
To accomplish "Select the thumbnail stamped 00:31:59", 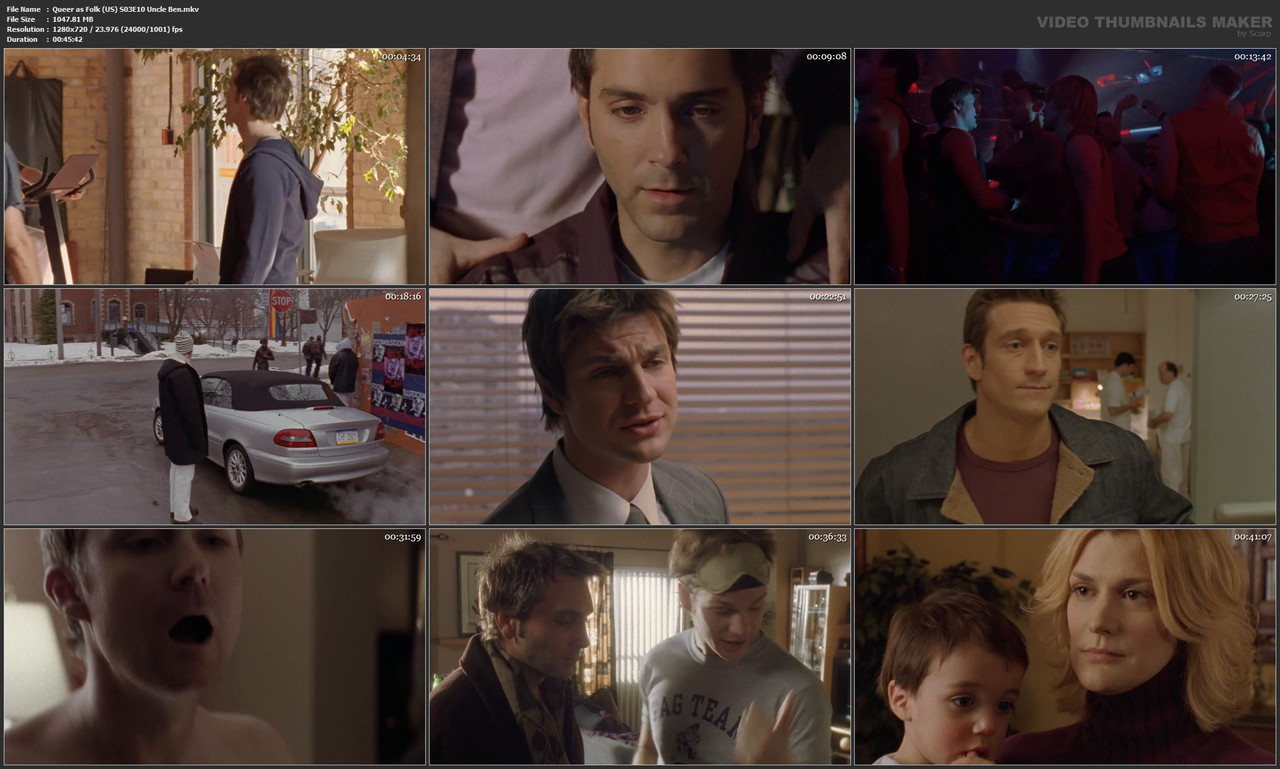I will click(215, 647).
